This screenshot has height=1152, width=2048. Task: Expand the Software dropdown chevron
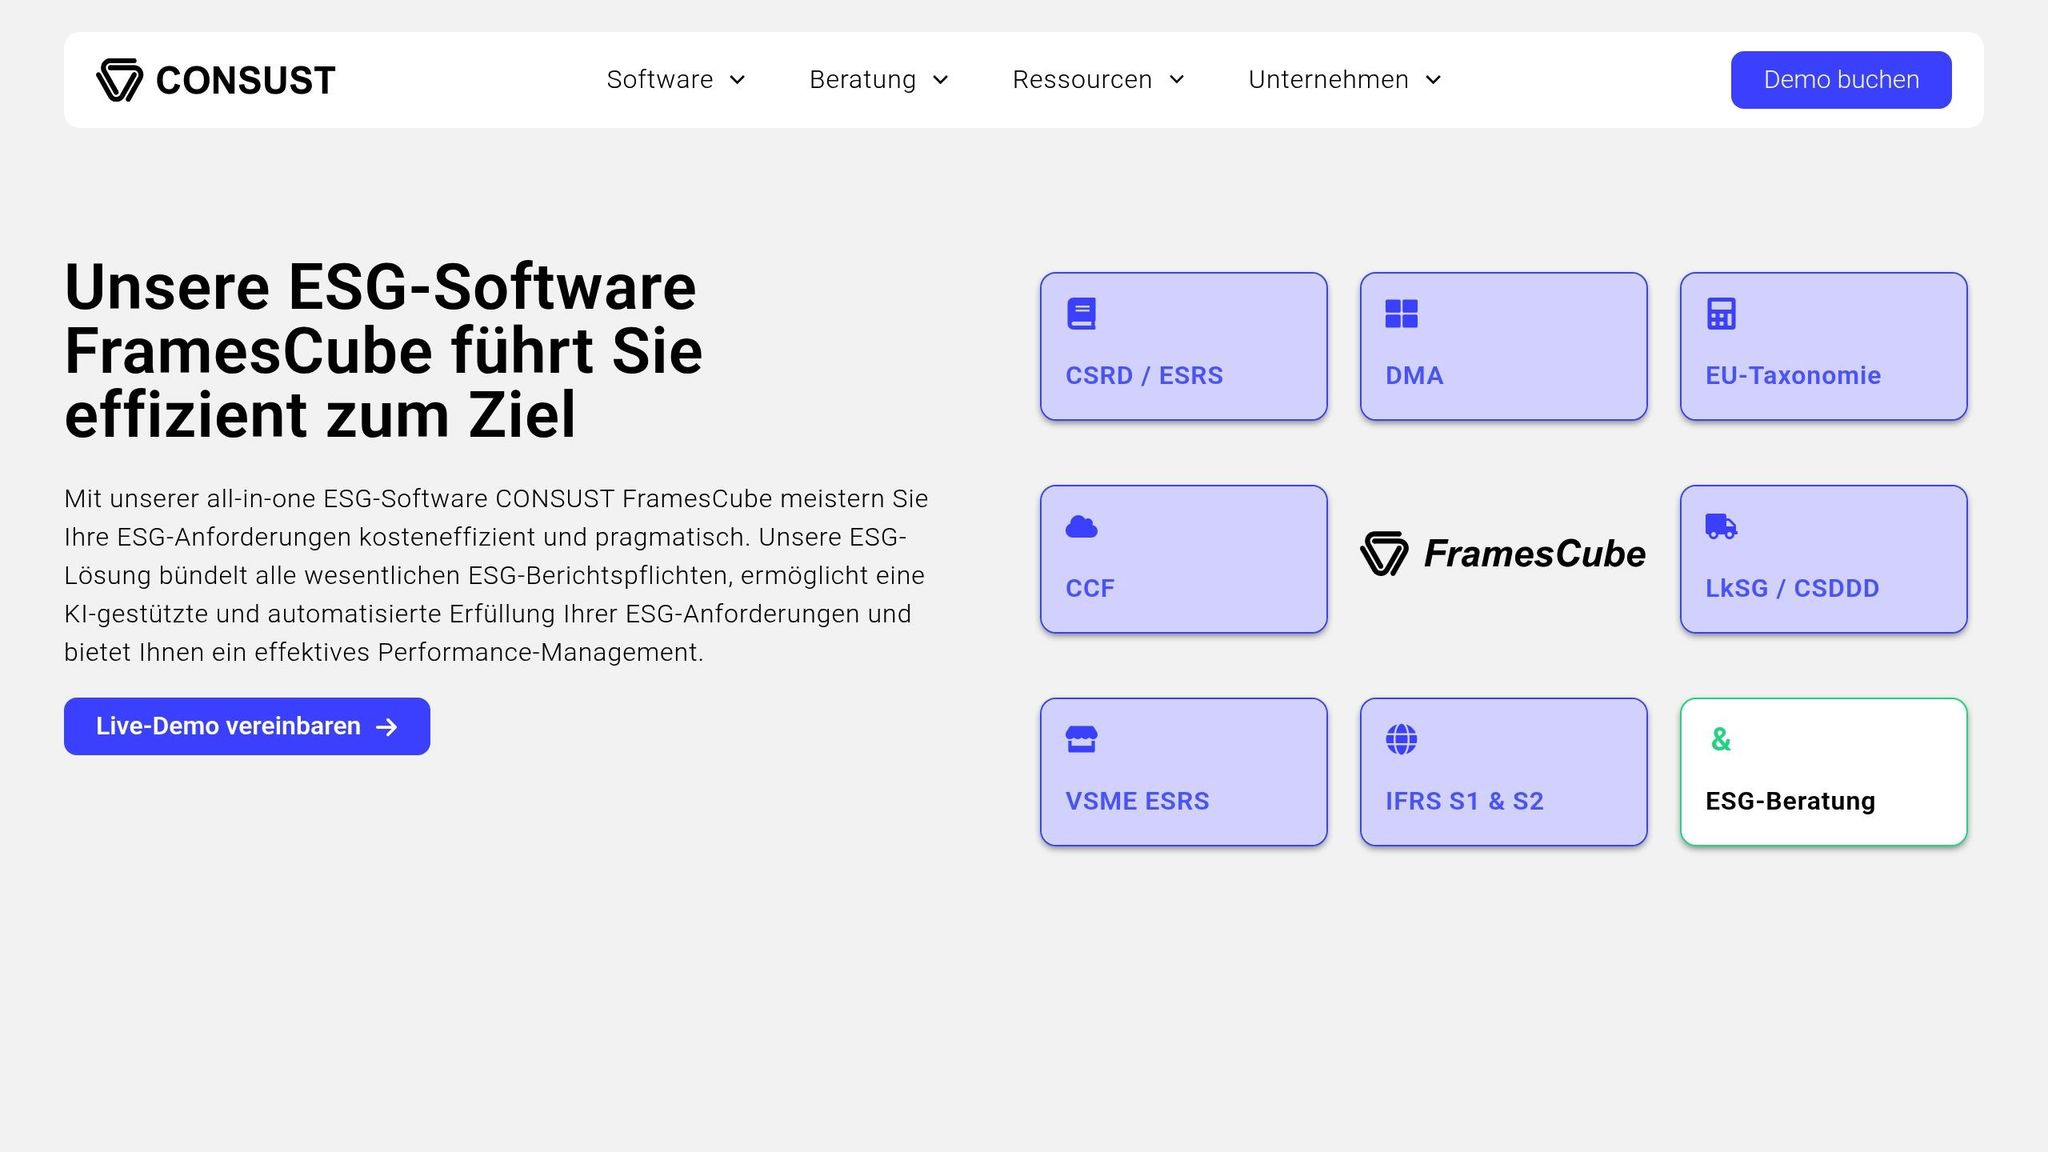tap(738, 80)
